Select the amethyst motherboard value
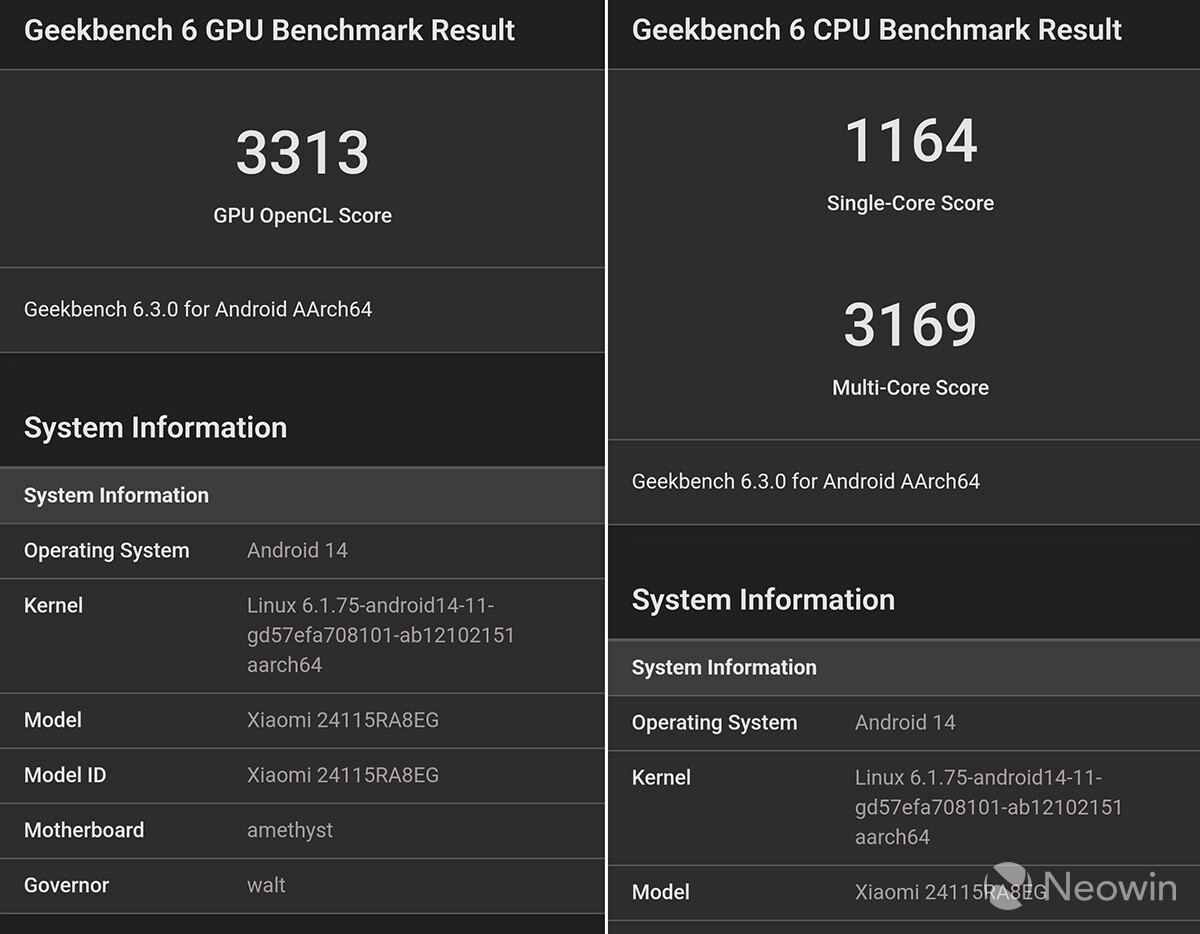This screenshot has height=934, width=1200. (x=290, y=830)
